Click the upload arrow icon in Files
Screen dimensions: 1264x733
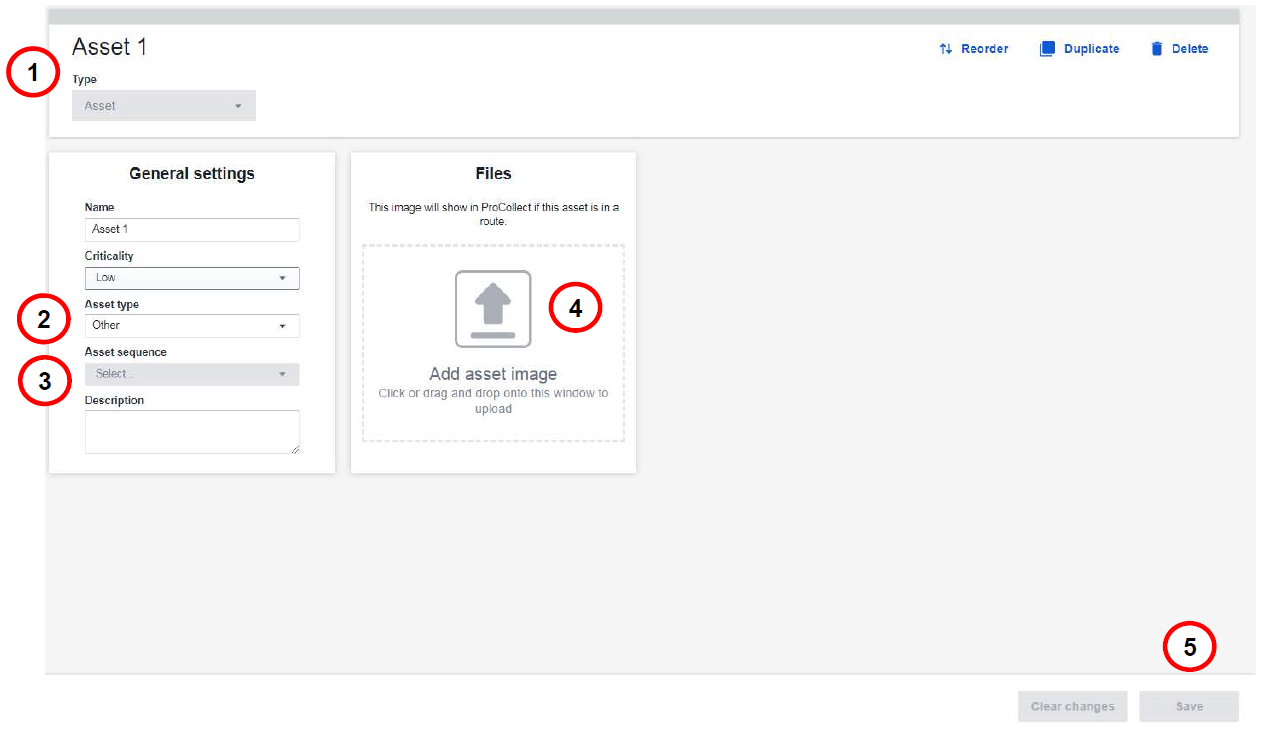point(493,309)
